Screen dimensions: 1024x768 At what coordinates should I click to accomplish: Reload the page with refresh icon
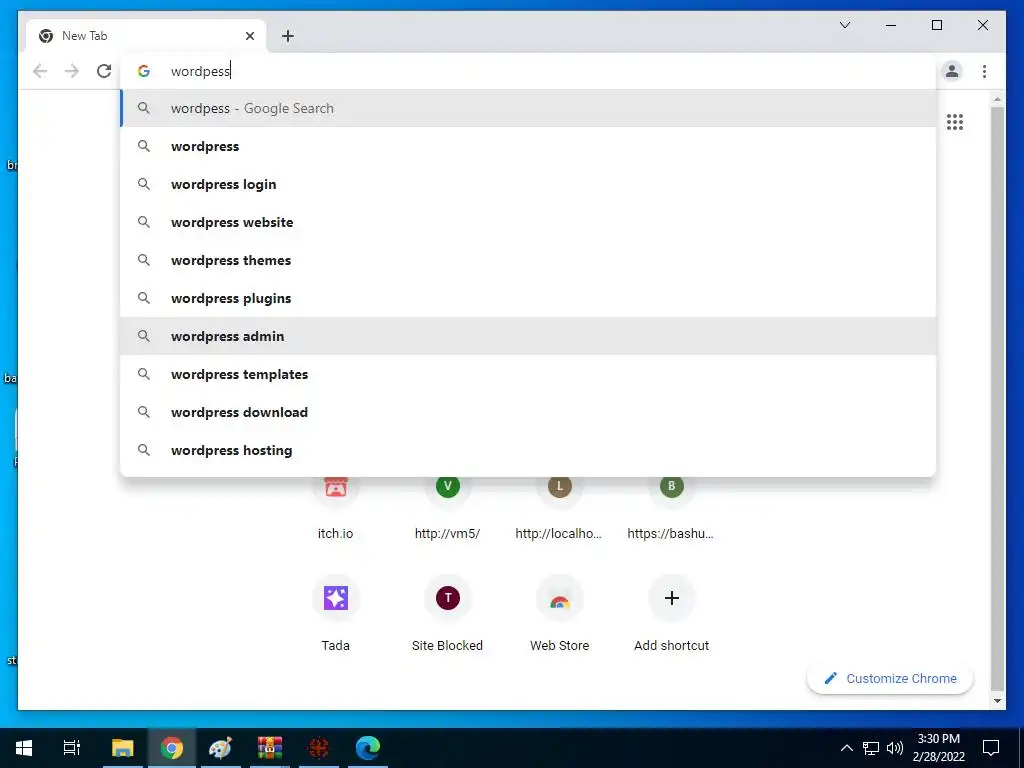(104, 71)
